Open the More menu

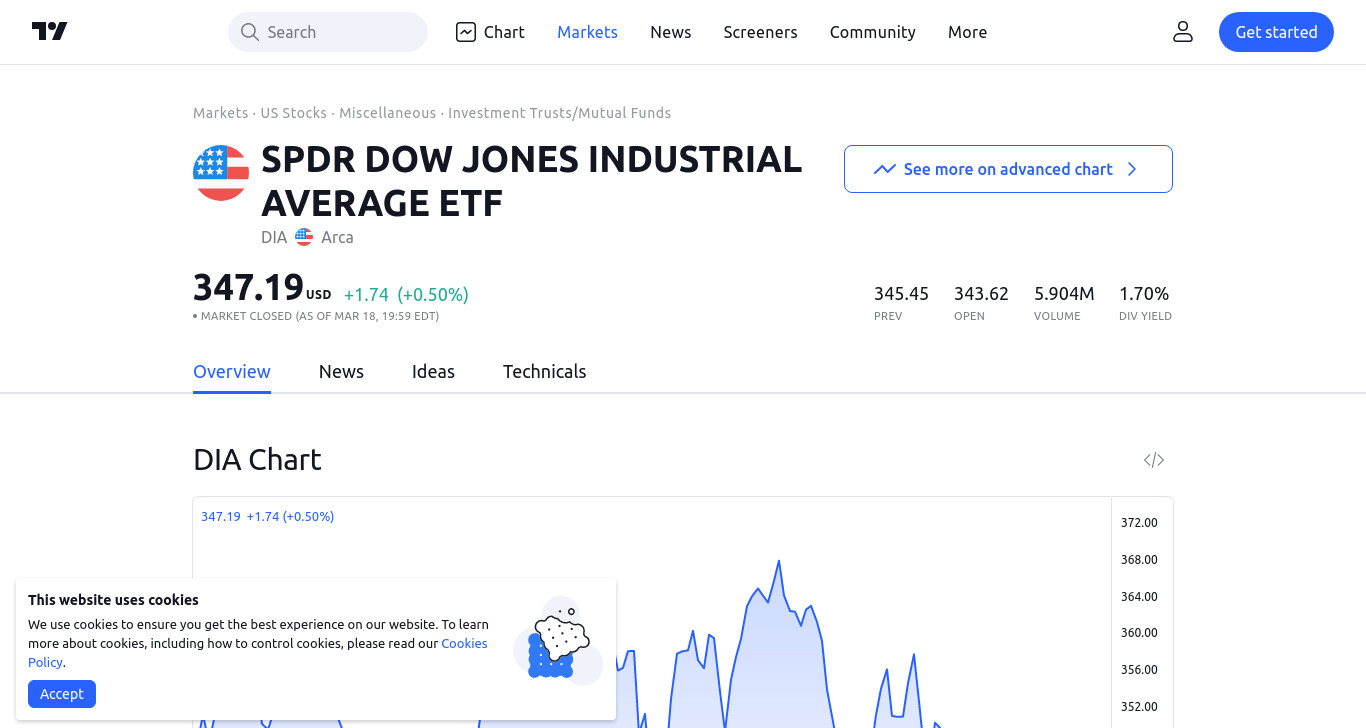(x=967, y=32)
